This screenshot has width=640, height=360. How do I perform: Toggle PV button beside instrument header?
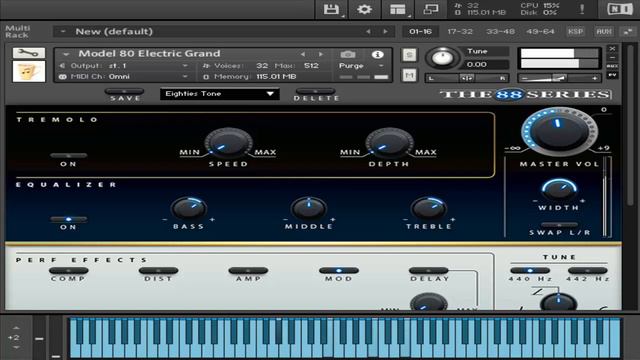point(612,75)
